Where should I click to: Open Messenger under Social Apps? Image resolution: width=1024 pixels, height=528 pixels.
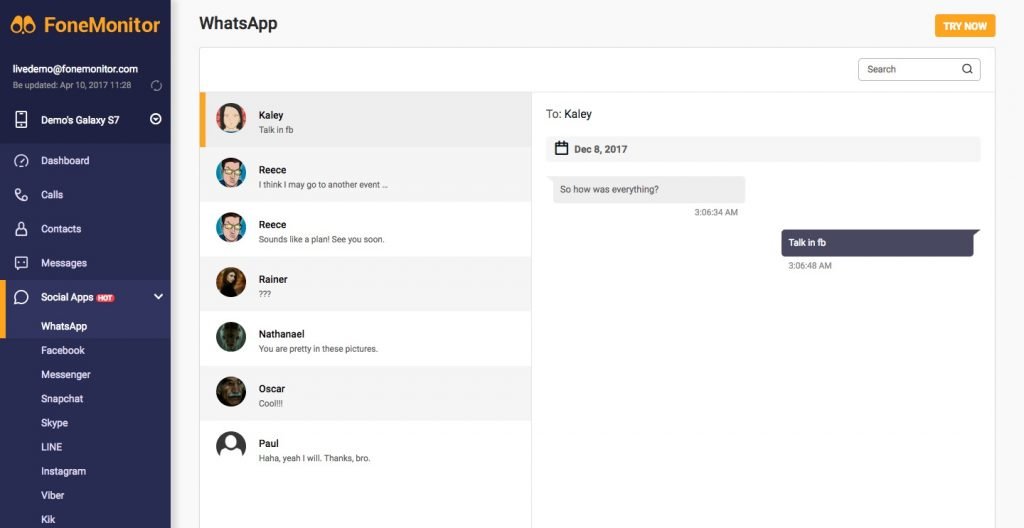tap(65, 374)
